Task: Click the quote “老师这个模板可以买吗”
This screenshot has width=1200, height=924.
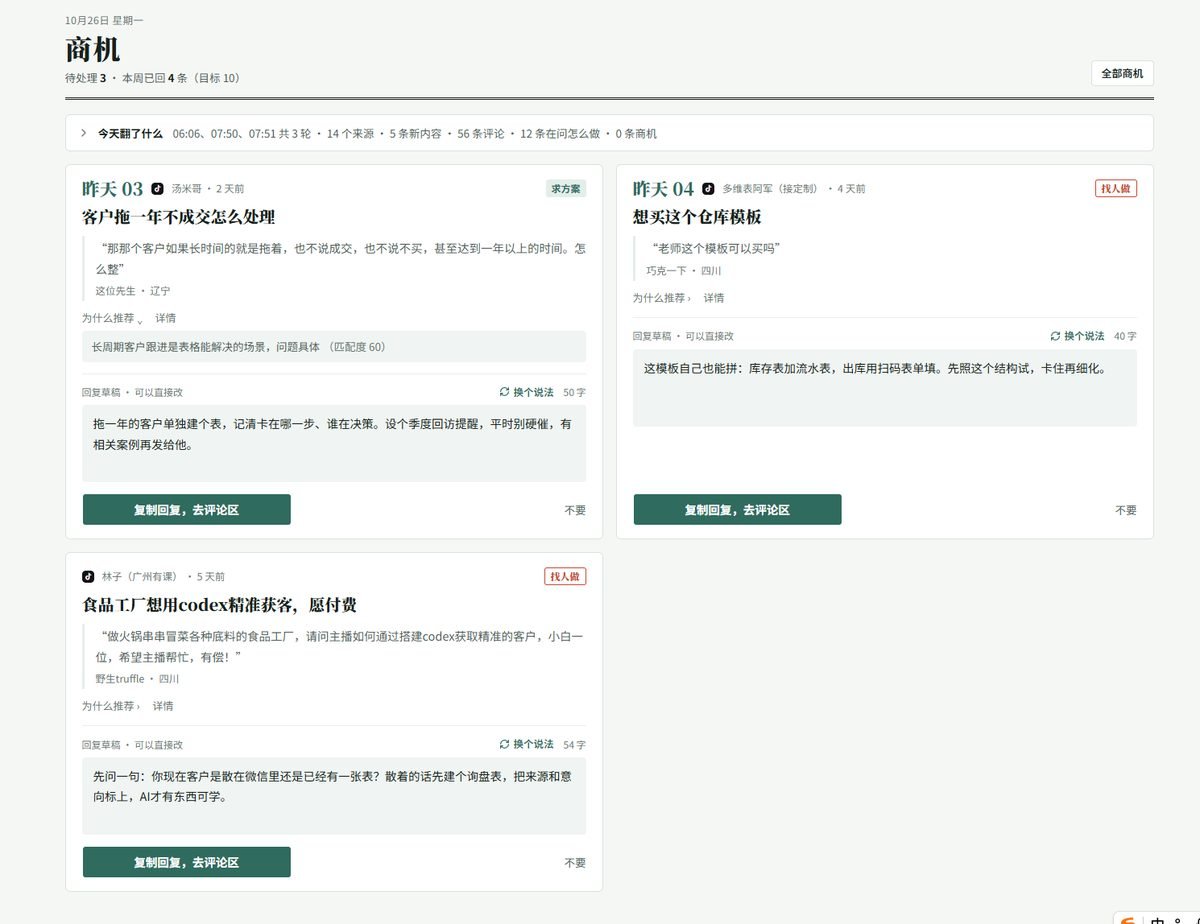Action: click(x=716, y=248)
